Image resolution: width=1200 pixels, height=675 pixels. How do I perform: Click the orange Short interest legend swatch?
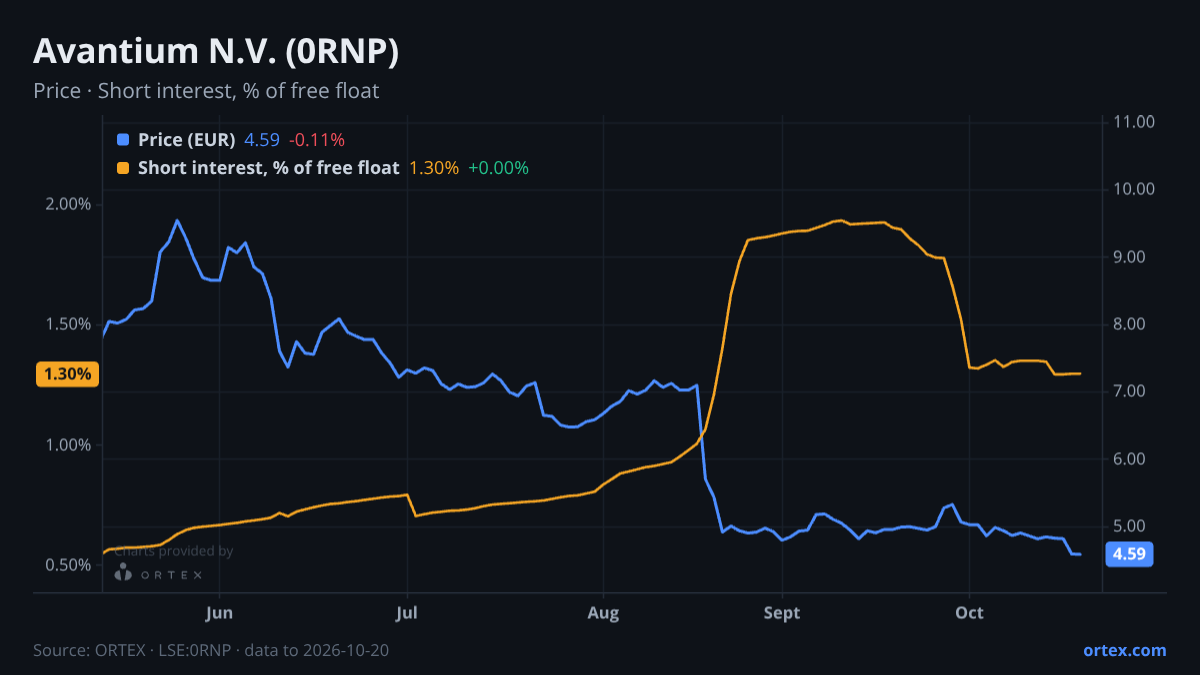point(123,168)
